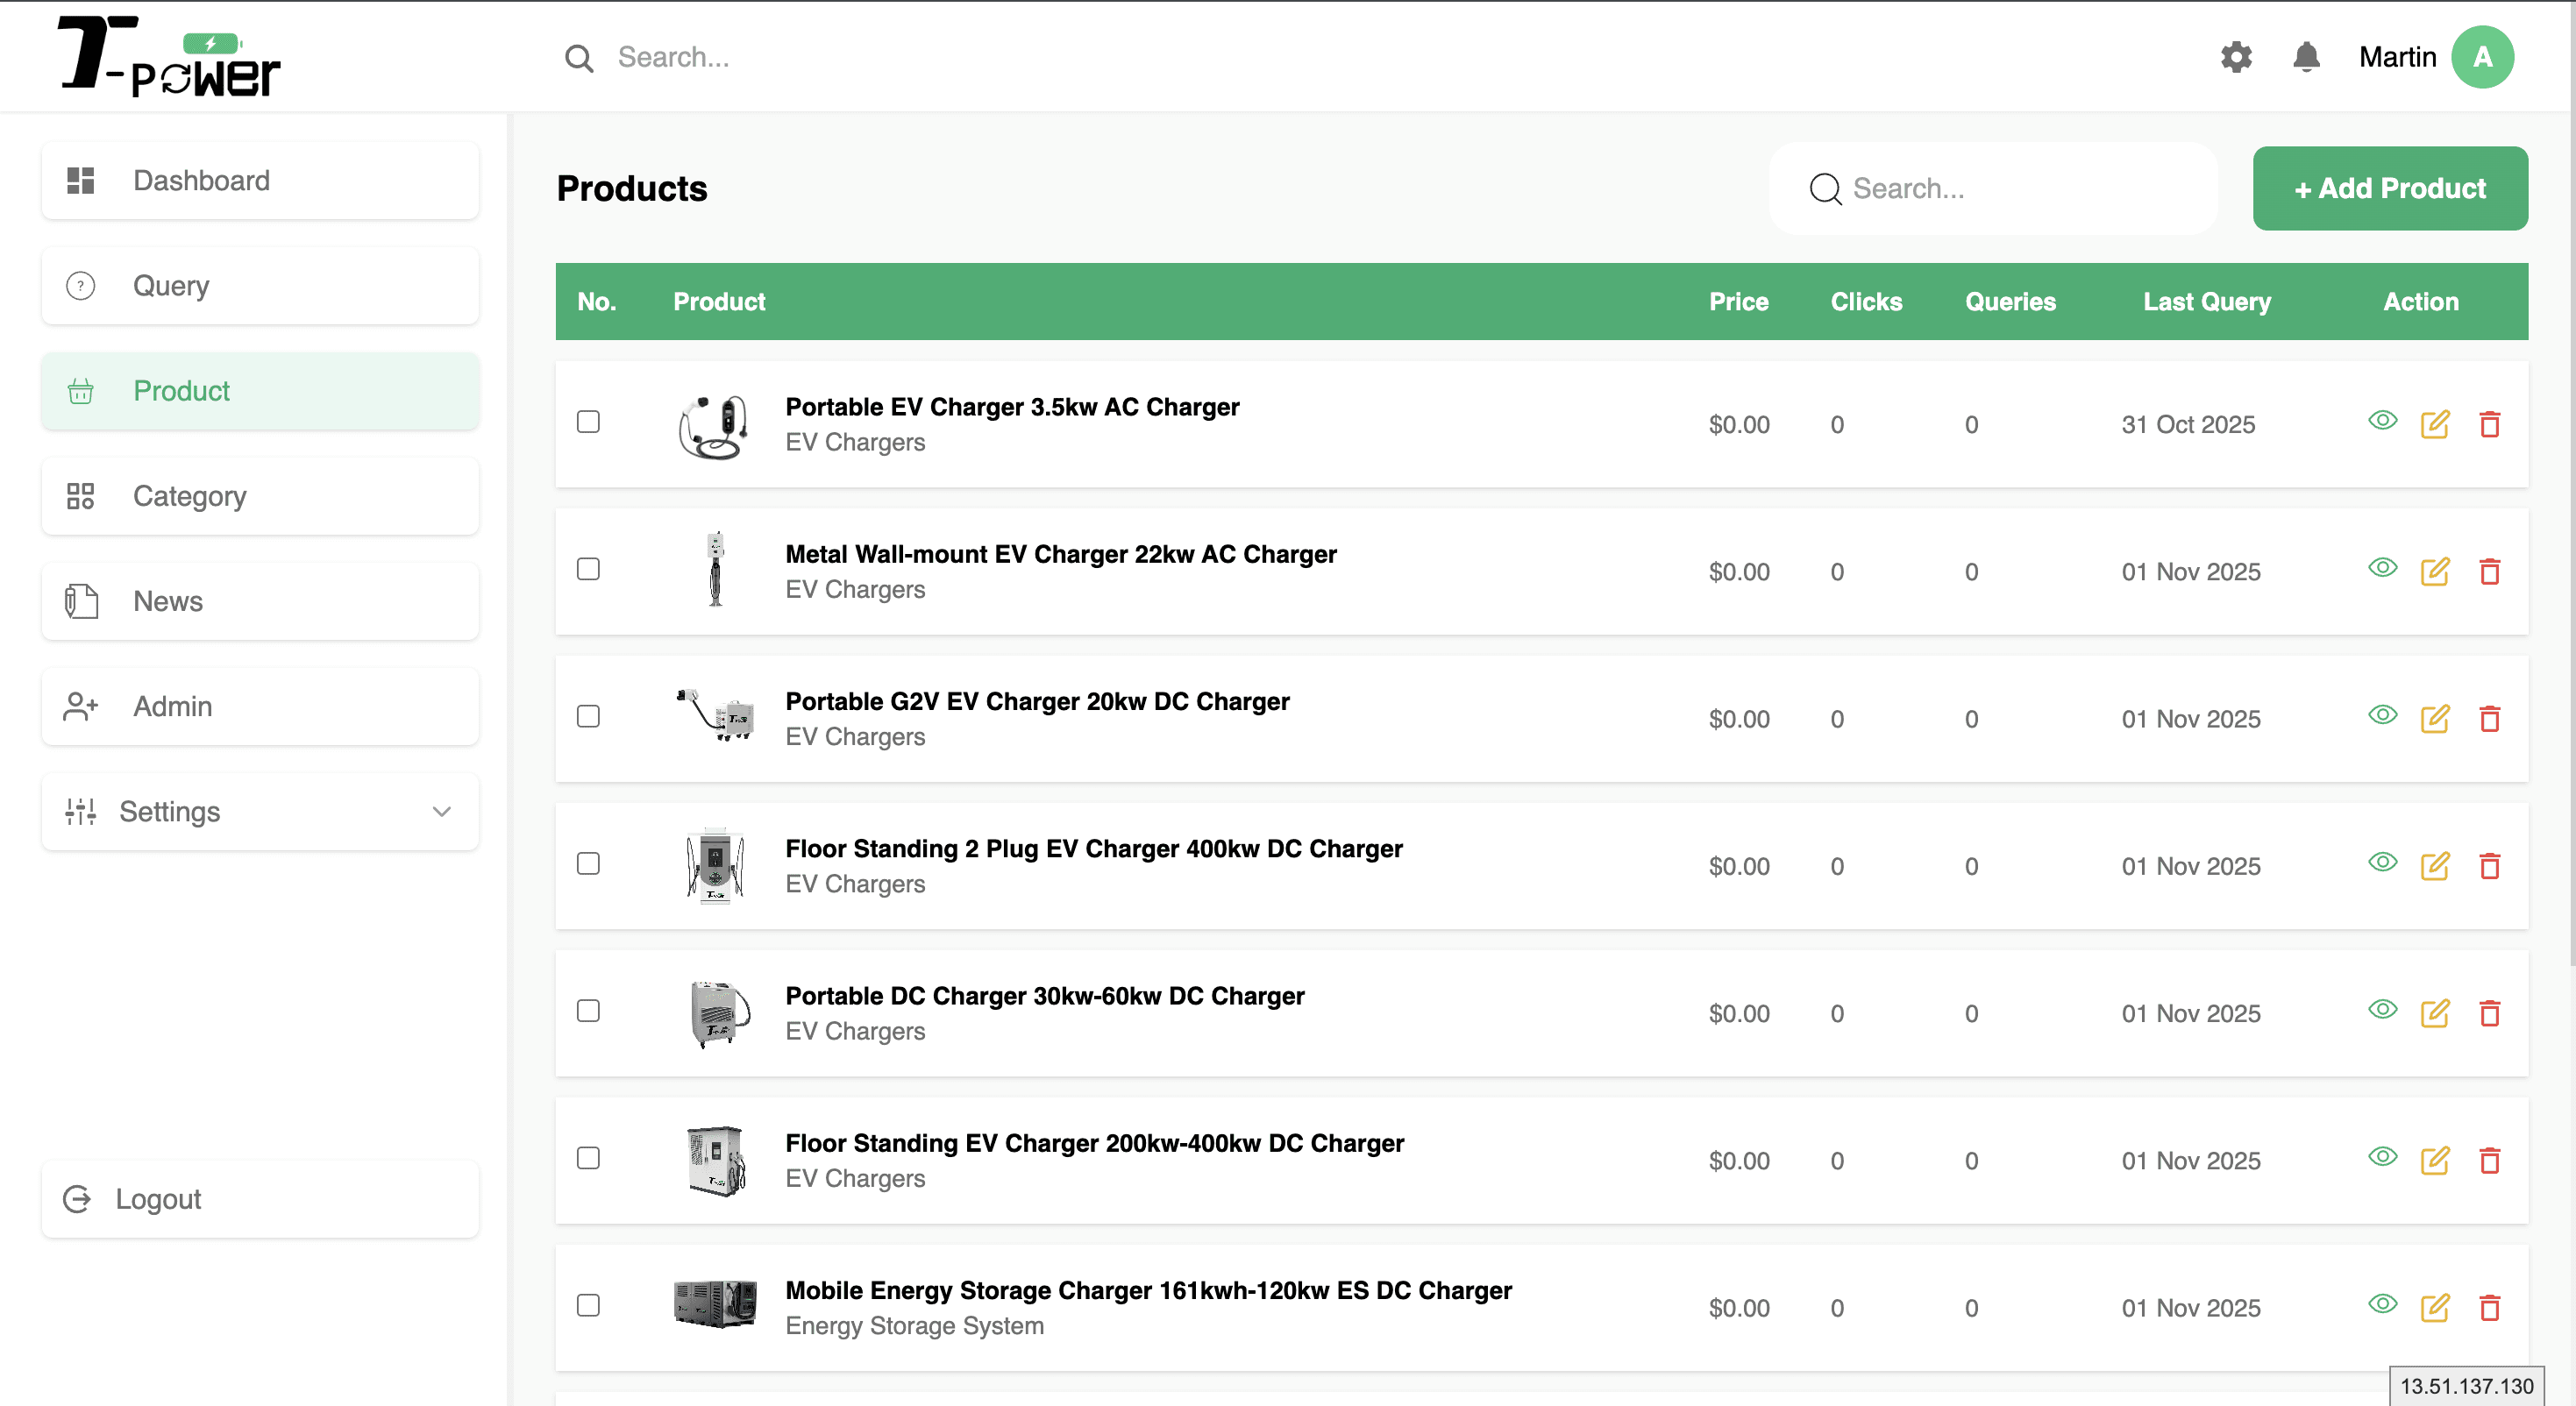Edit the Mobile Energy Storage Charger product
The width and height of the screenshot is (2576, 1406).
(2434, 1308)
